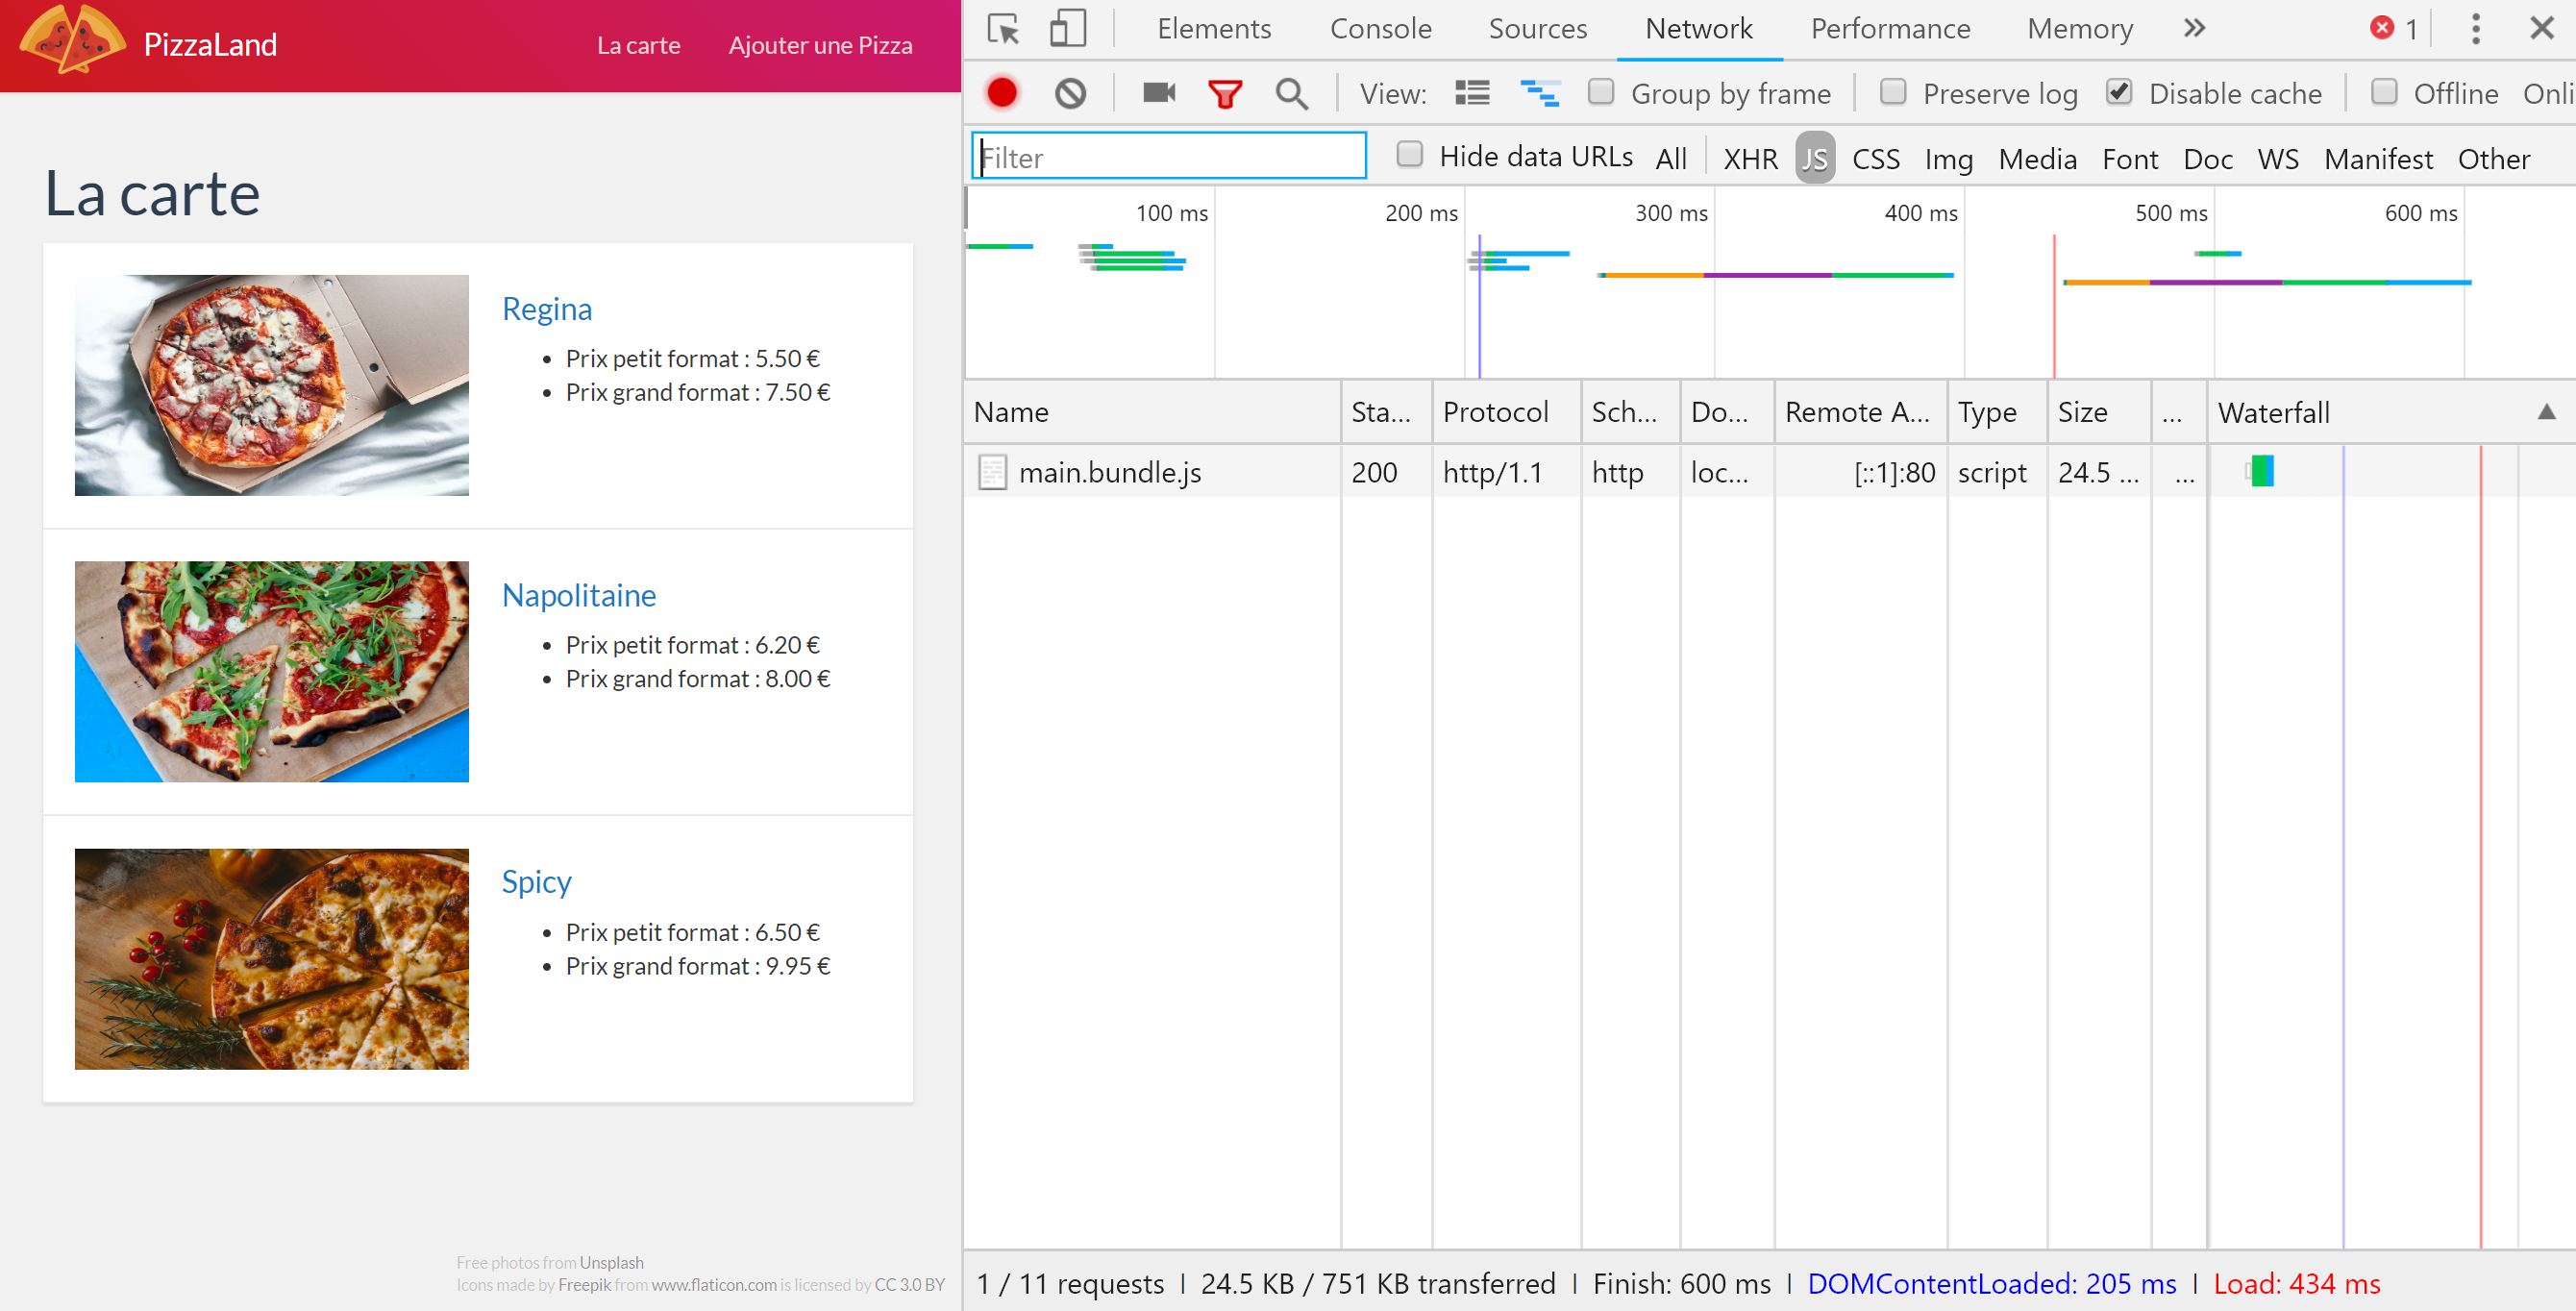This screenshot has height=1311, width=2576.
Task: Click the main.bundle.js file icon
Action: coord(992,472)
